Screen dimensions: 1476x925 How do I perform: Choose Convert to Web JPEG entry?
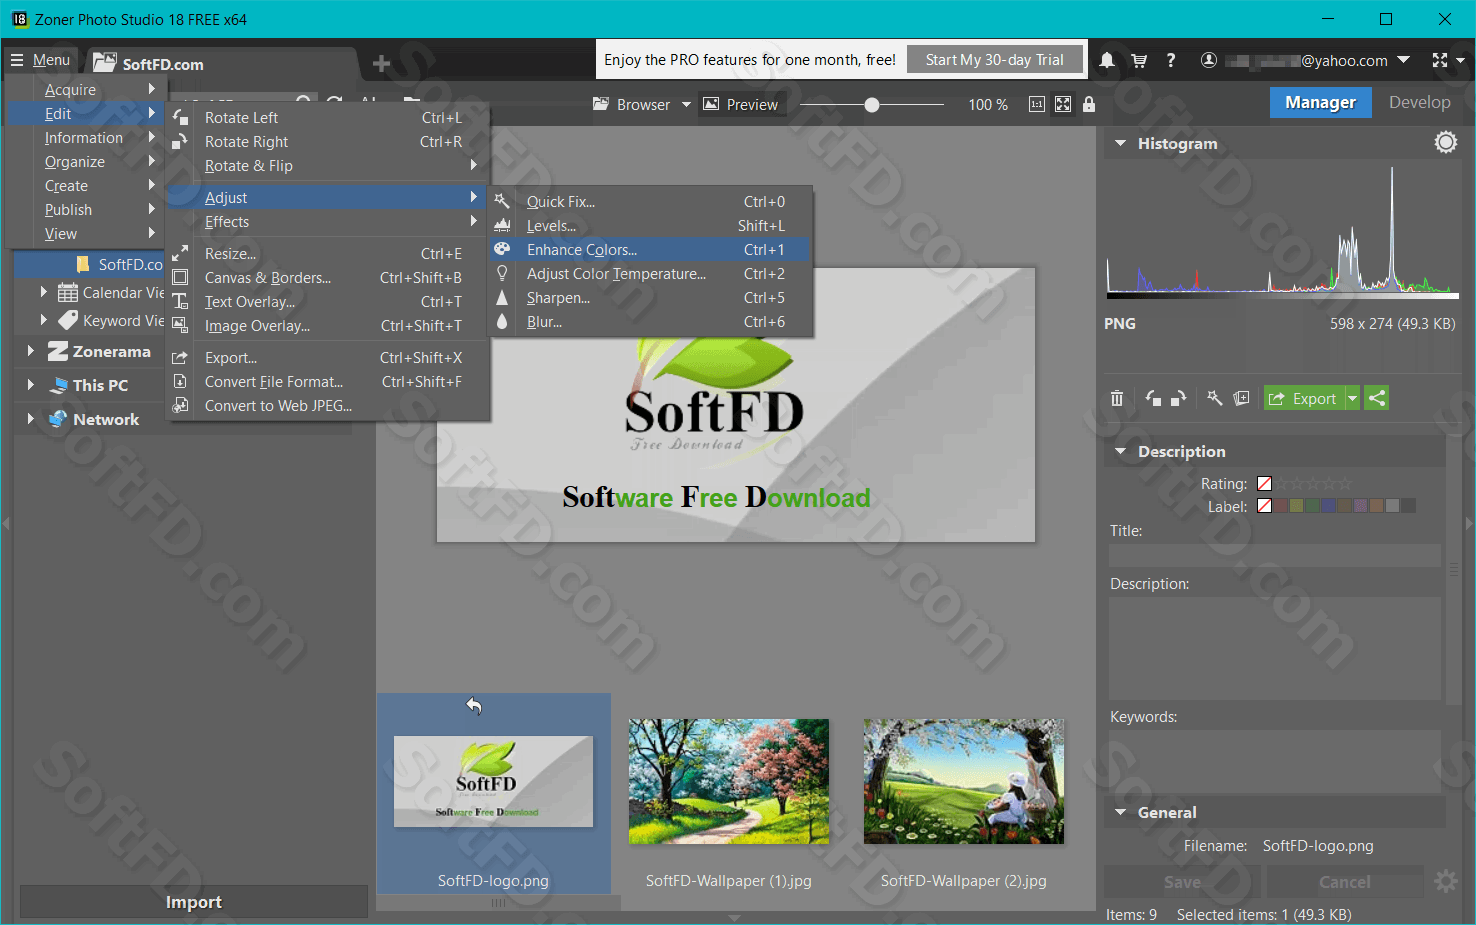coord(328,406)
